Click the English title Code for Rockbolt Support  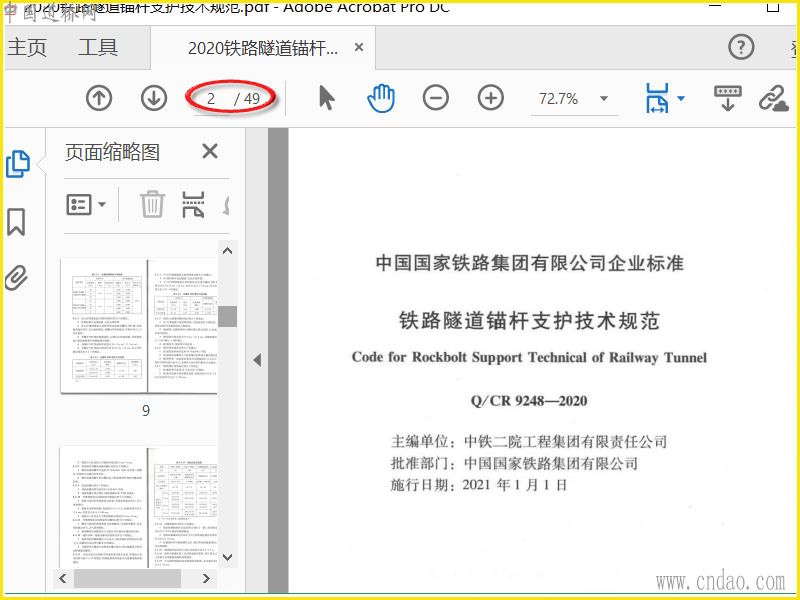pyautogui.click(x=529, y=357)
